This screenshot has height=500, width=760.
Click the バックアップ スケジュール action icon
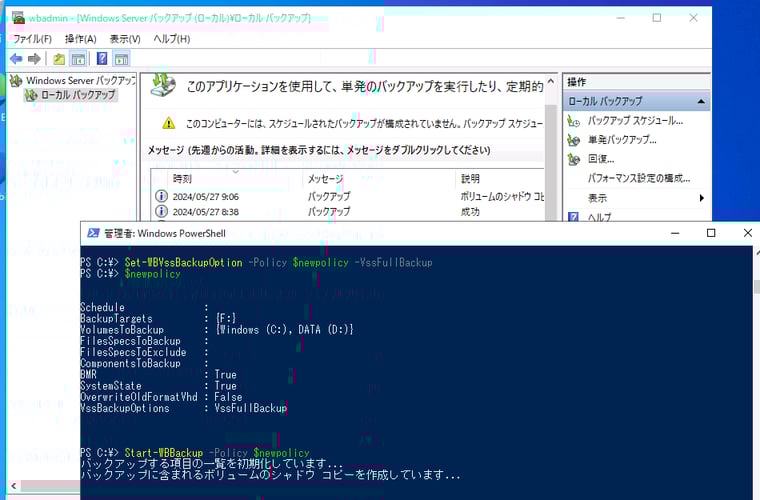[x=573, y=121]
